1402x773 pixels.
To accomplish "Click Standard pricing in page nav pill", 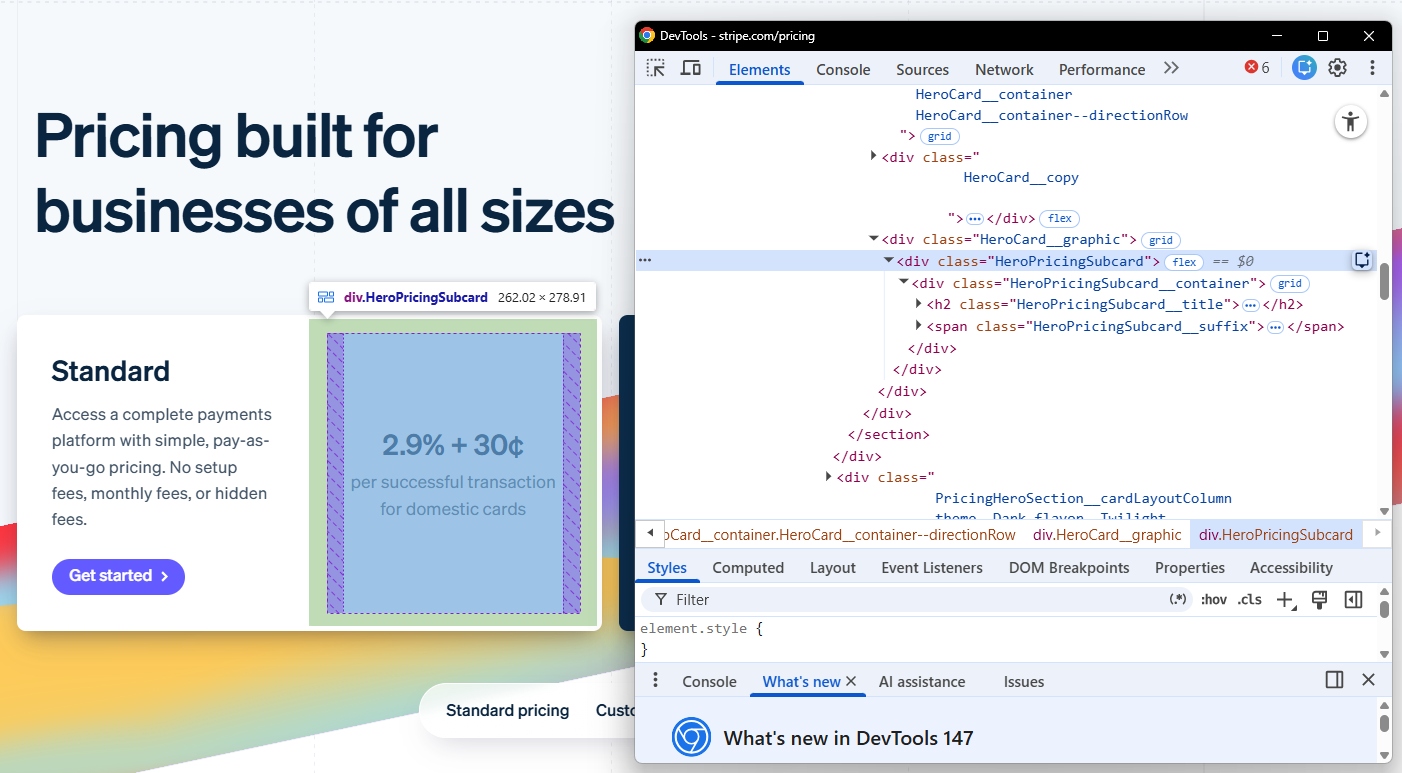I will [x=507, y=710].
